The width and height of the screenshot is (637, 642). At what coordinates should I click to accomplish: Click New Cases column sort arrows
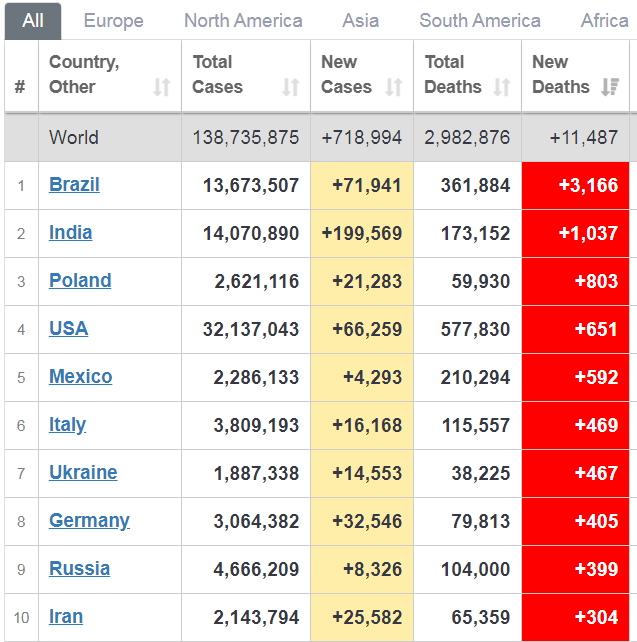394,88
